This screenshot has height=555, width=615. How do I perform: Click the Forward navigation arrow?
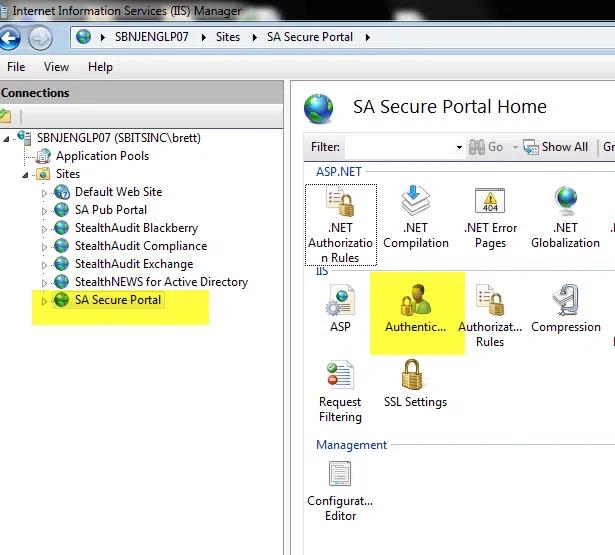pyautogui.click(x=40, y=38)
